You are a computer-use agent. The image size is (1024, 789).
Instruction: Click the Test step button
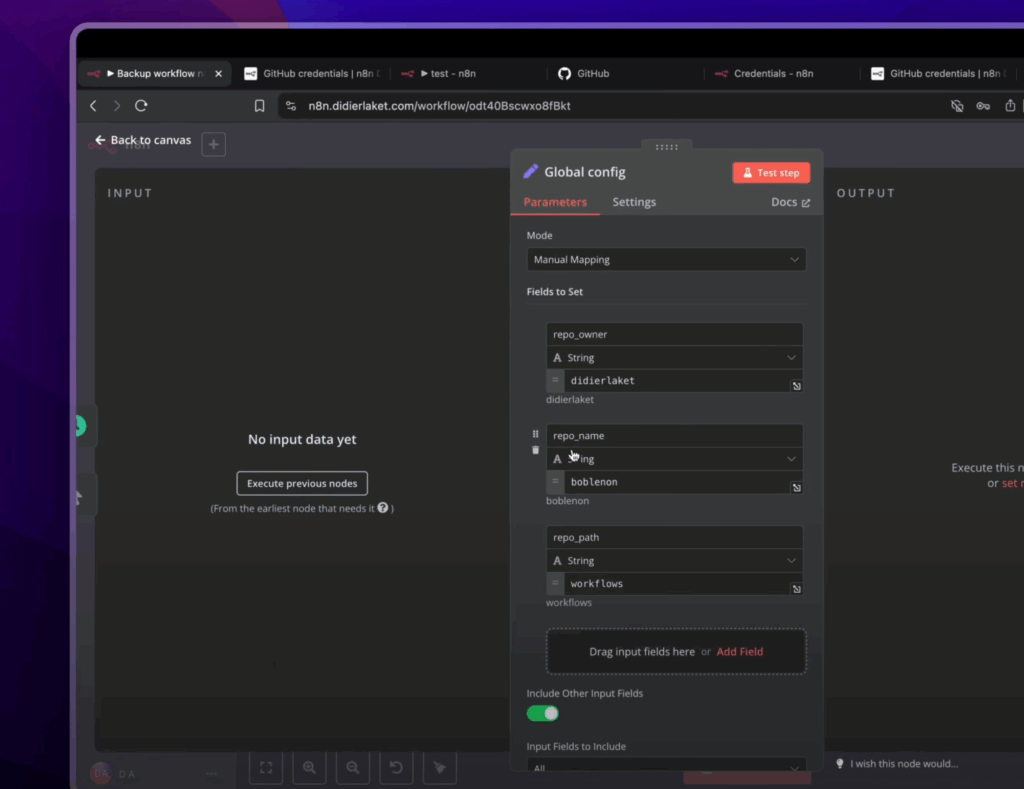coord(771,173)
